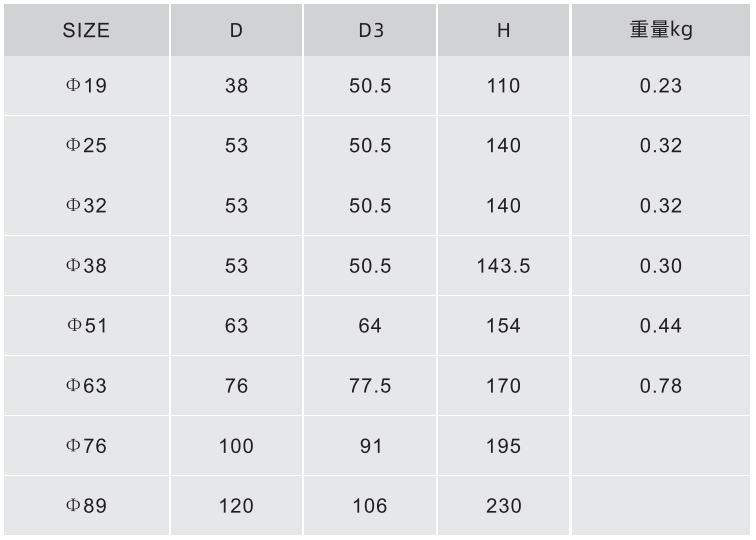This screenshot has height=540, width=756.
Task: Click the 0.44 weight value
Action: click(x=661, y=325)
